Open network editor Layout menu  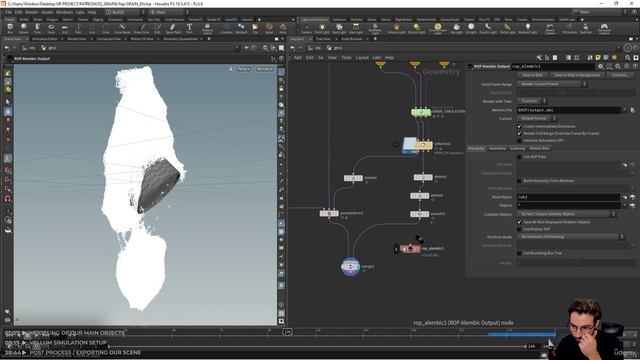coord(362,58)
